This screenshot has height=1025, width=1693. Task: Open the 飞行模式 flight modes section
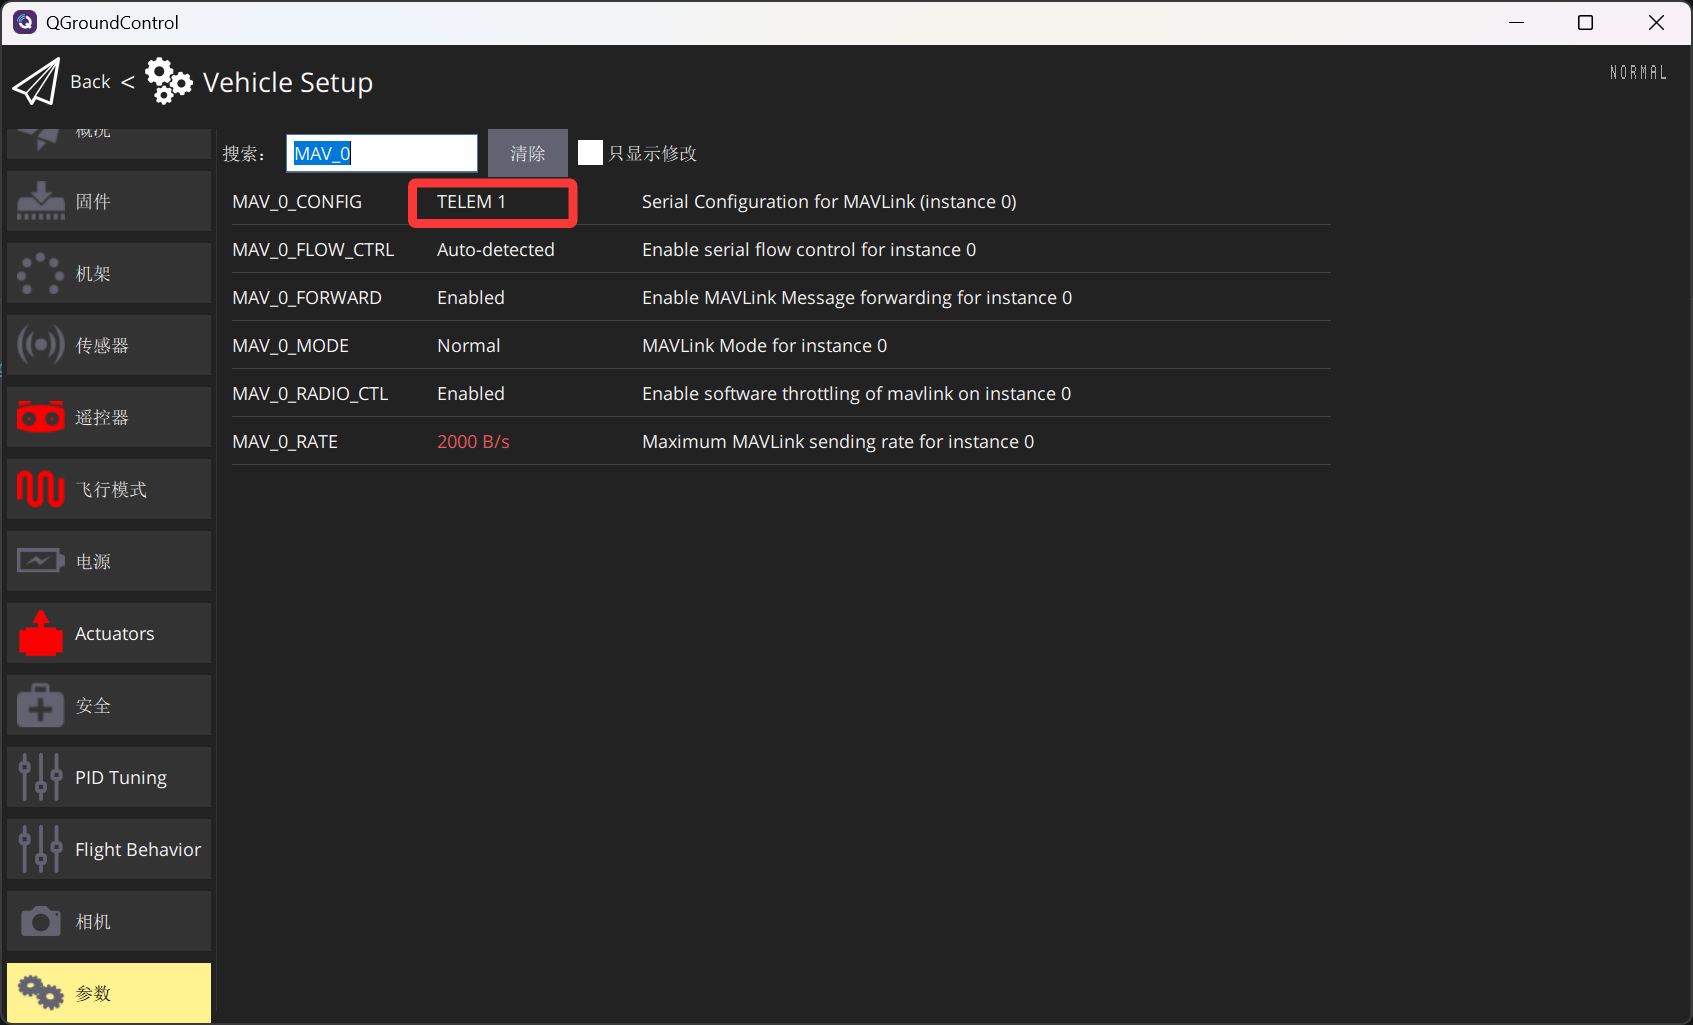click(x=109, y=489)
